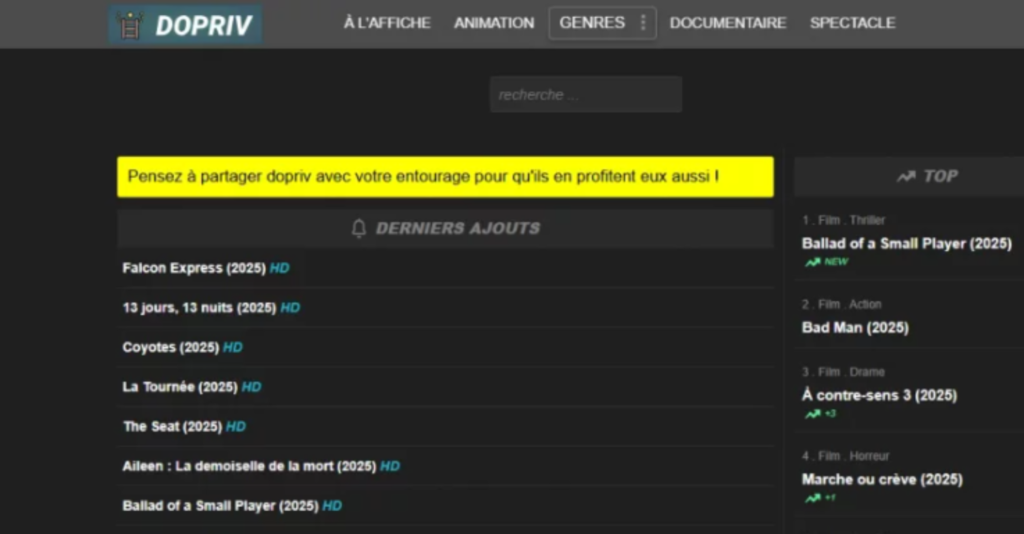Viewport: 1024px width, 534px height.
Task: Click the DOPRIV logo
Action: coord(185,25)
